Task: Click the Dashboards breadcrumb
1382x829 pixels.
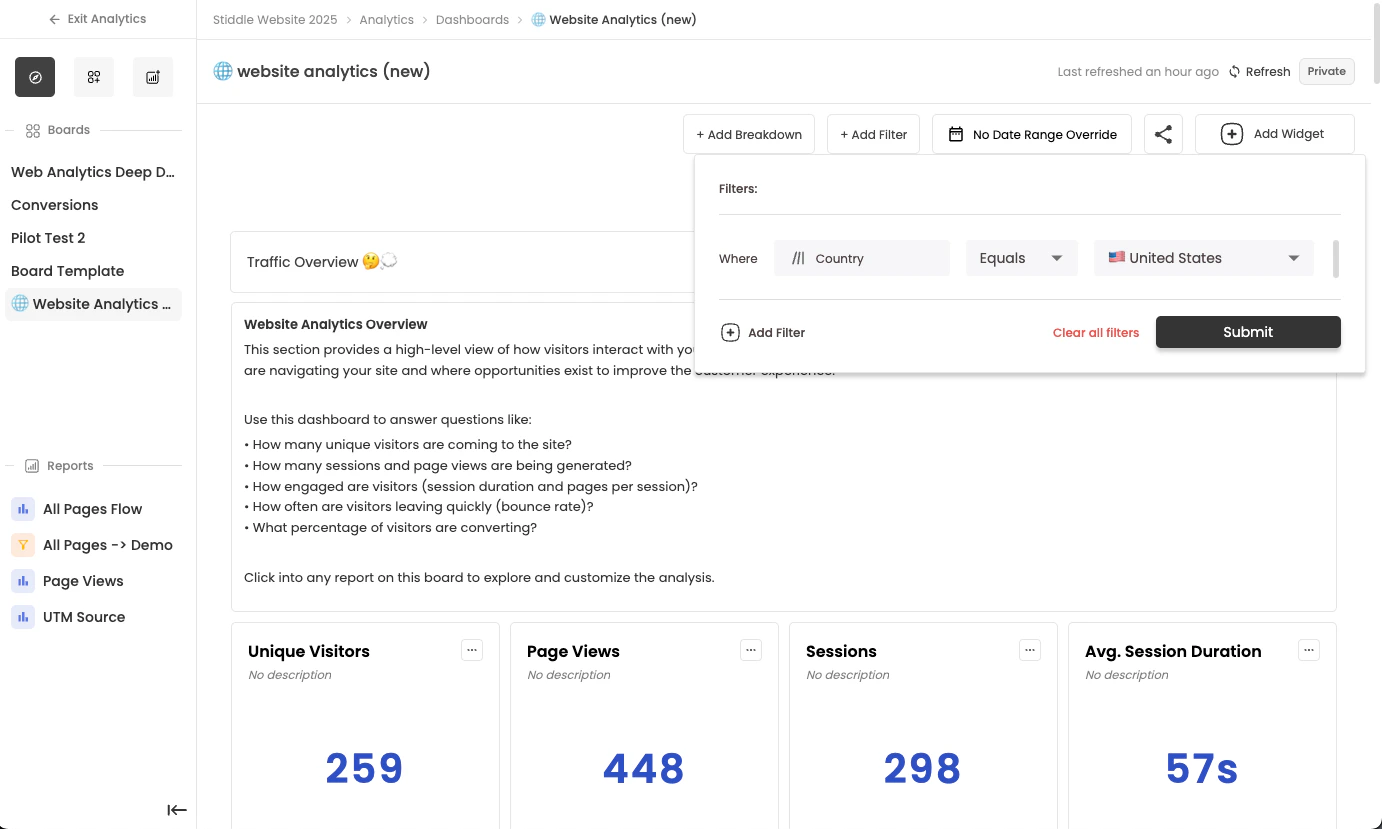Action: tap(472, 20)
